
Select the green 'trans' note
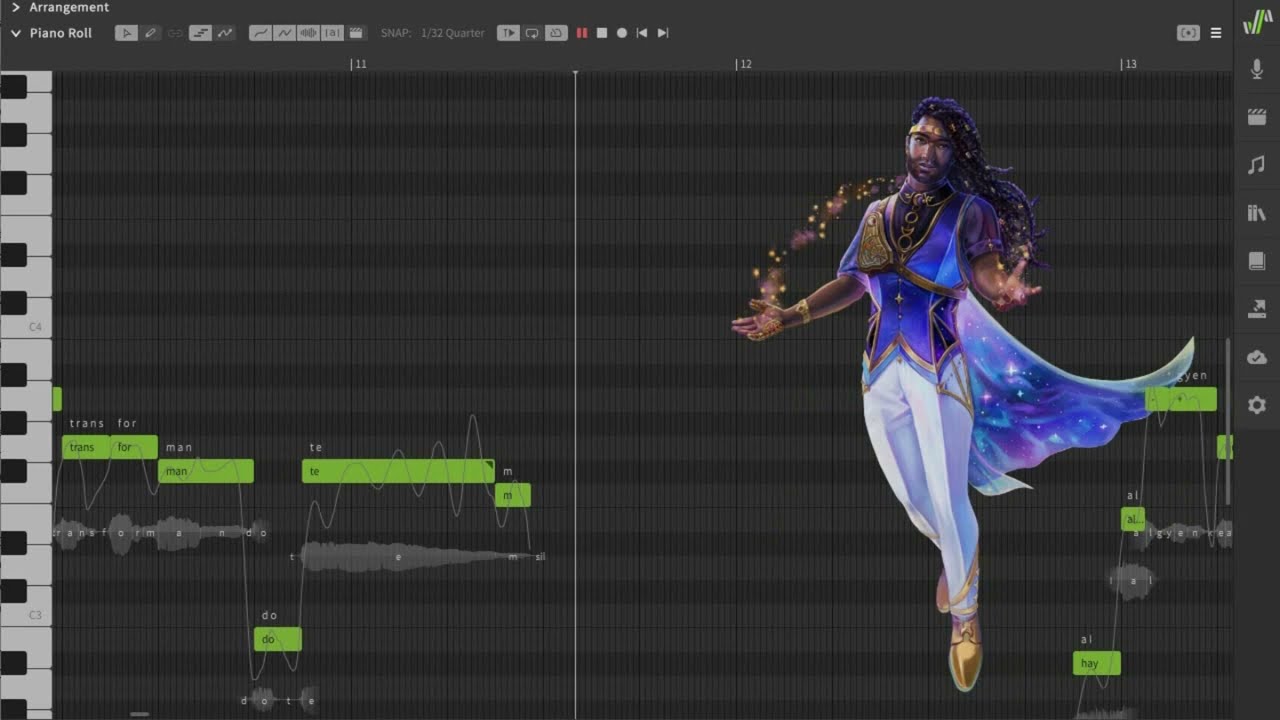[86, 447]
